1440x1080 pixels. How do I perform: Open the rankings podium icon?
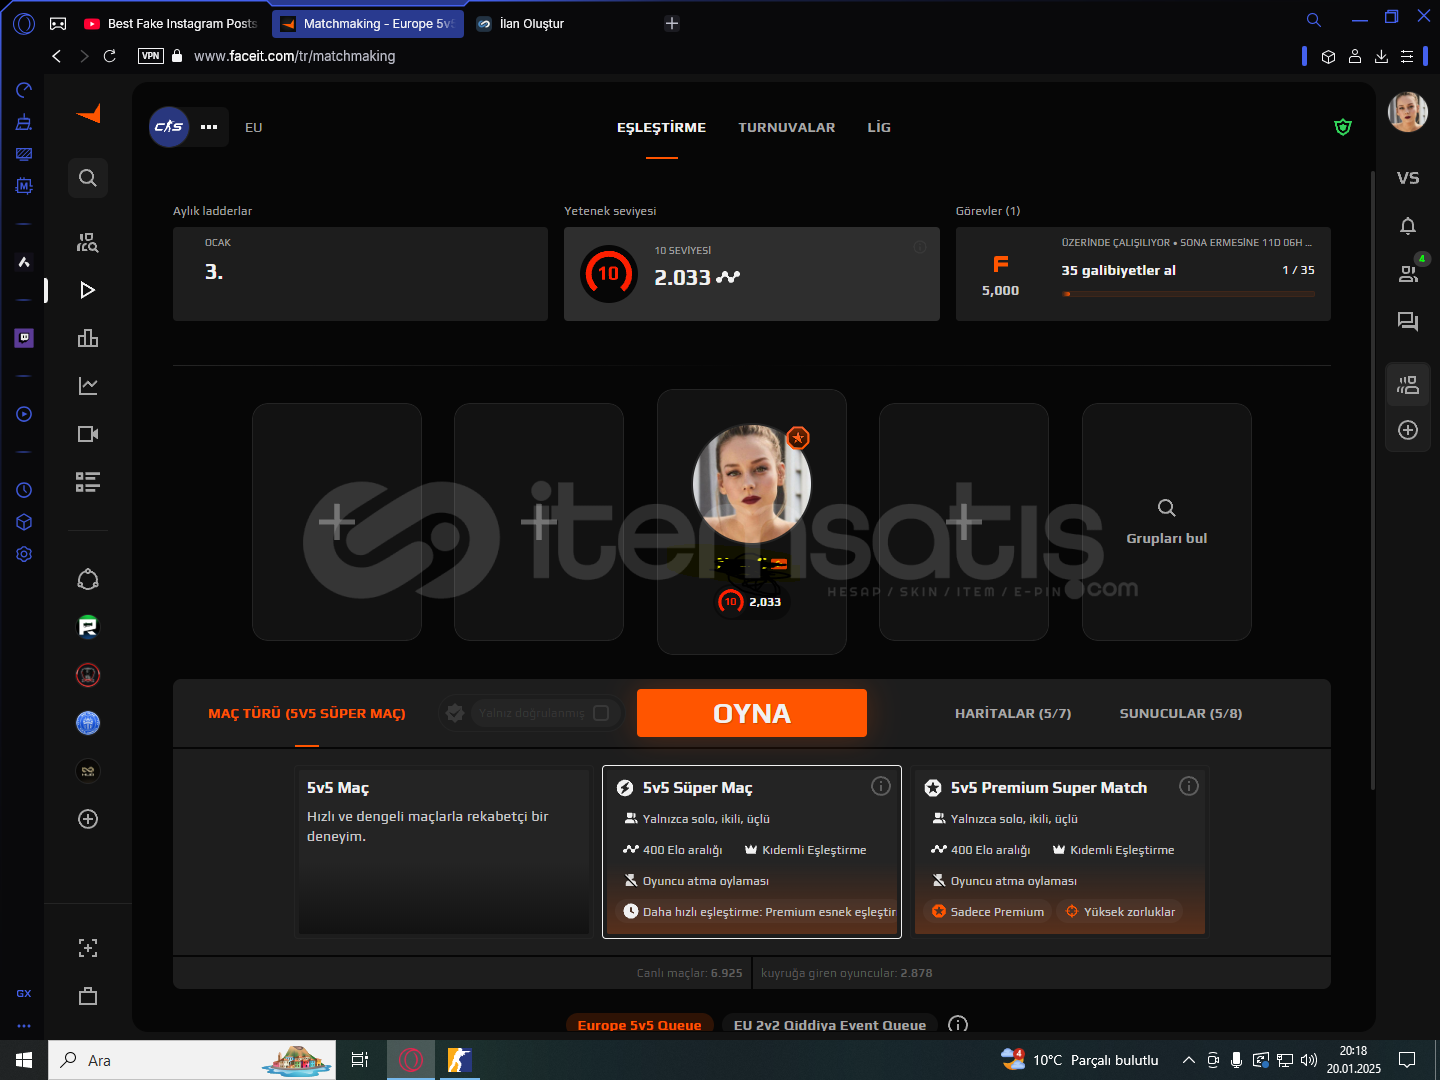pyautogui.click(x=88, y=338)
